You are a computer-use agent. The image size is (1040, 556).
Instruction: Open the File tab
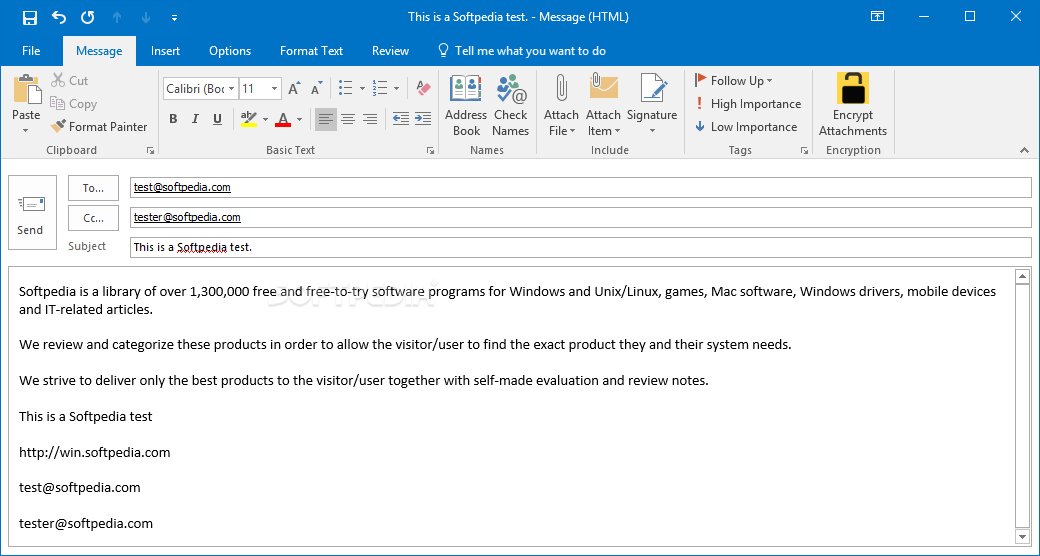[31, 51]
